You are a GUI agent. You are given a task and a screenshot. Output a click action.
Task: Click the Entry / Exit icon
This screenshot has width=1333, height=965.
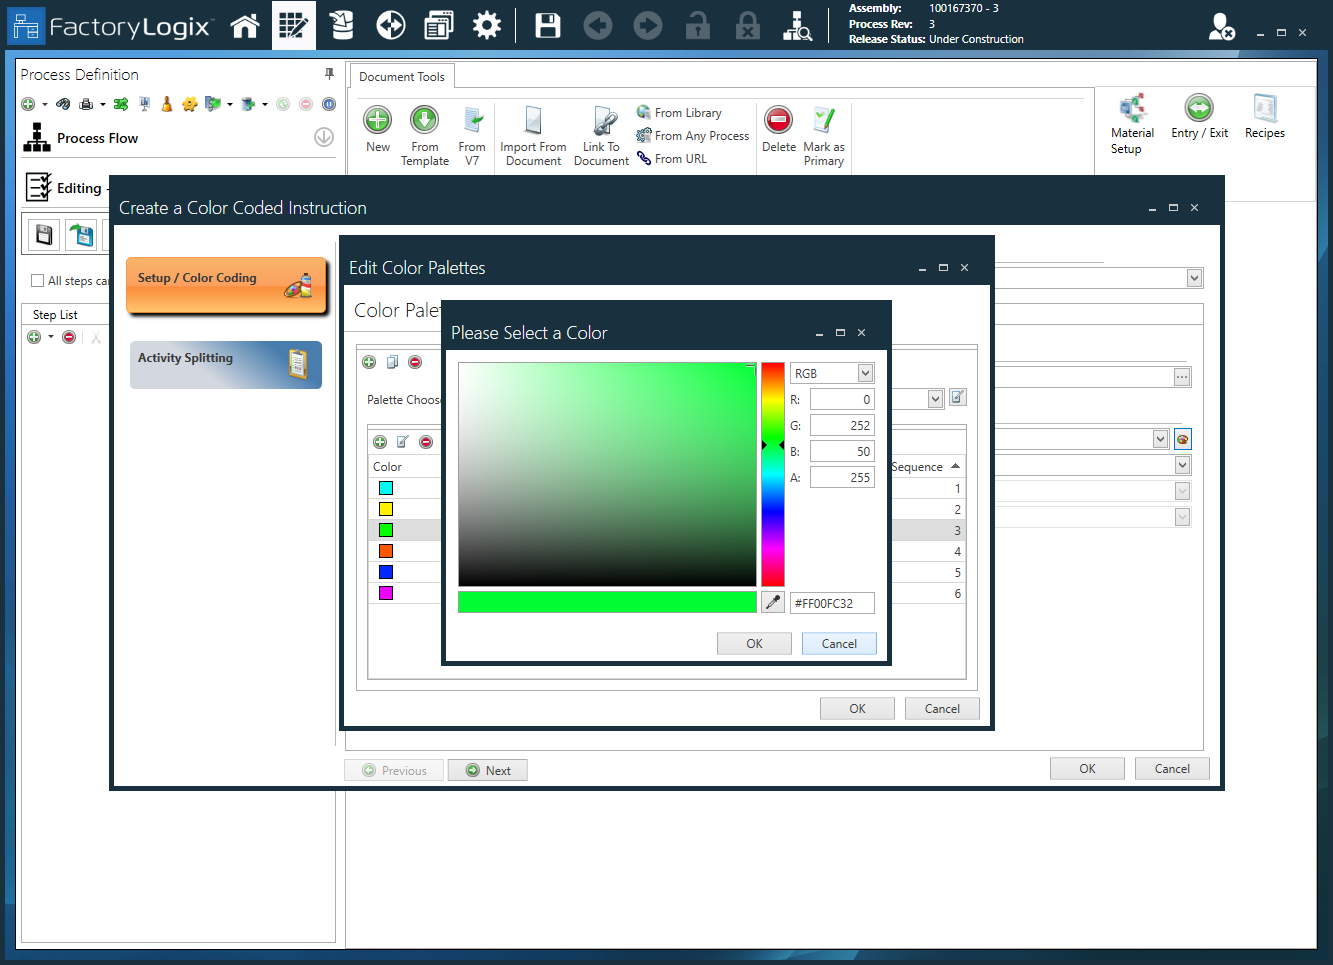[1198, 118]
